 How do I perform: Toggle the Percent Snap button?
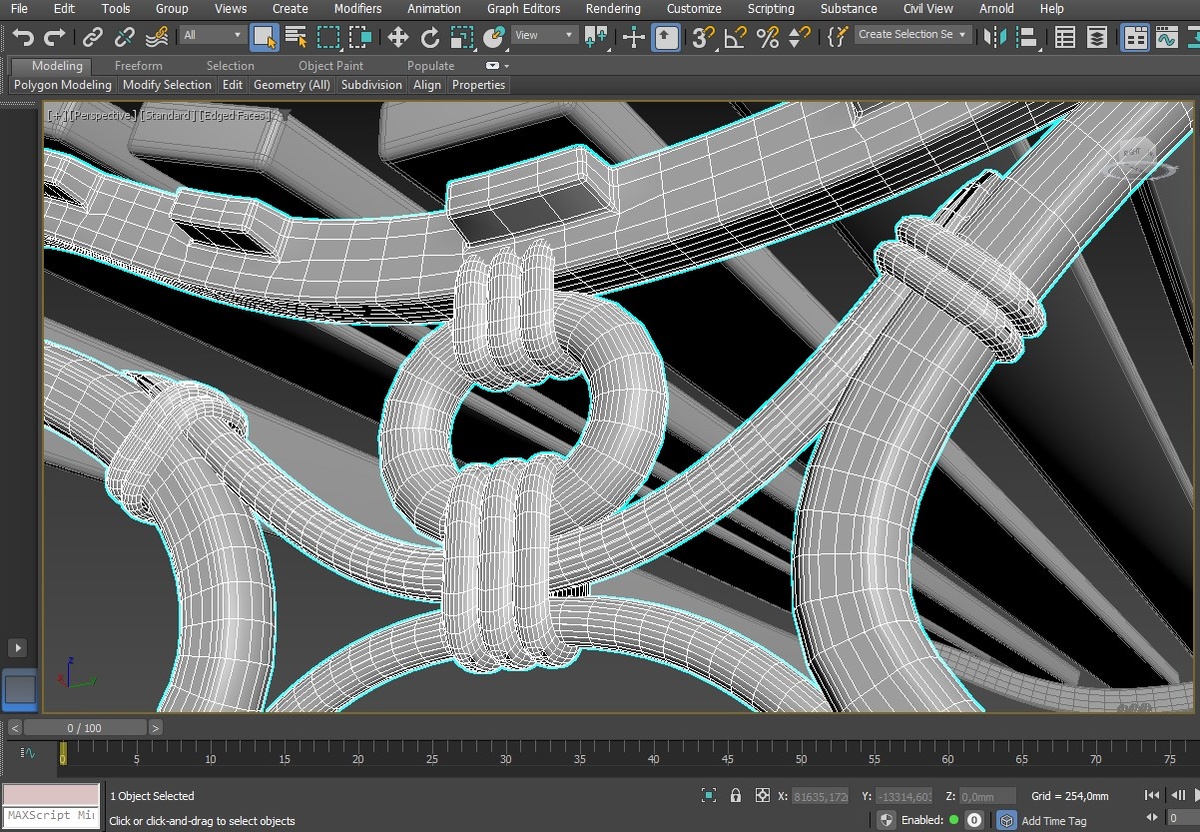click(x=767, y=37)
